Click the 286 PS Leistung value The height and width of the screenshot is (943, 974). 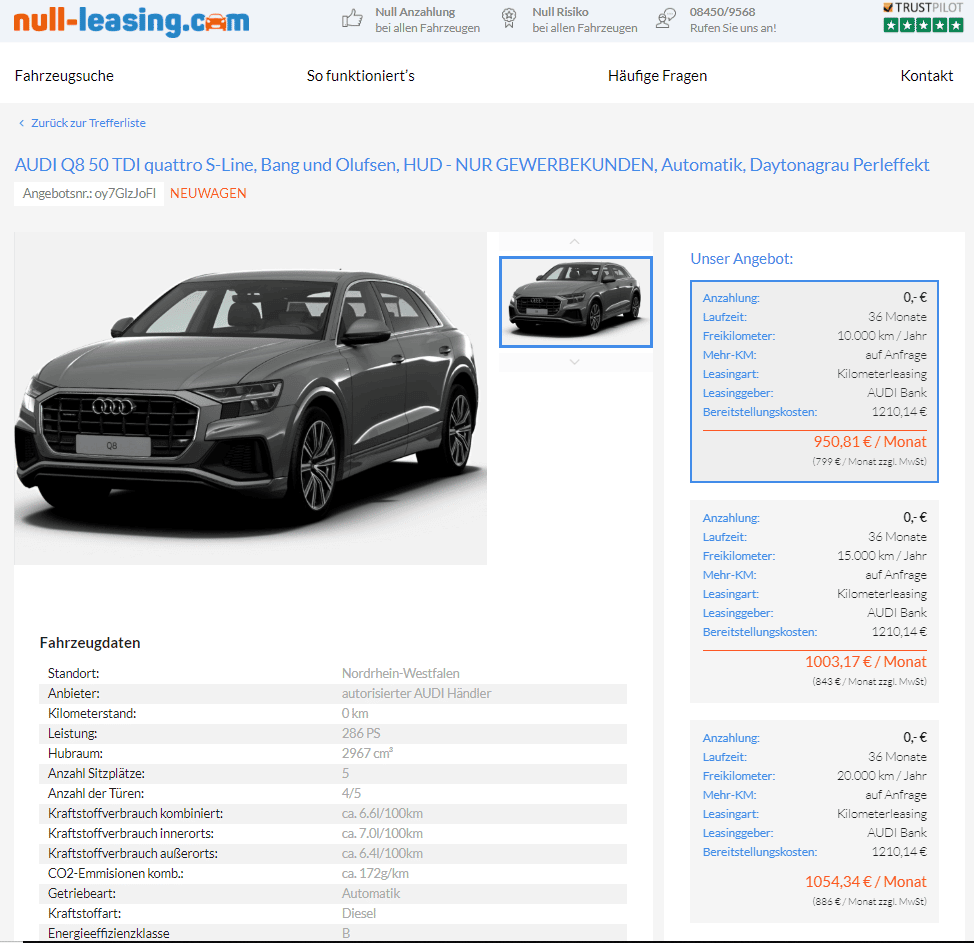pos(361,733)
